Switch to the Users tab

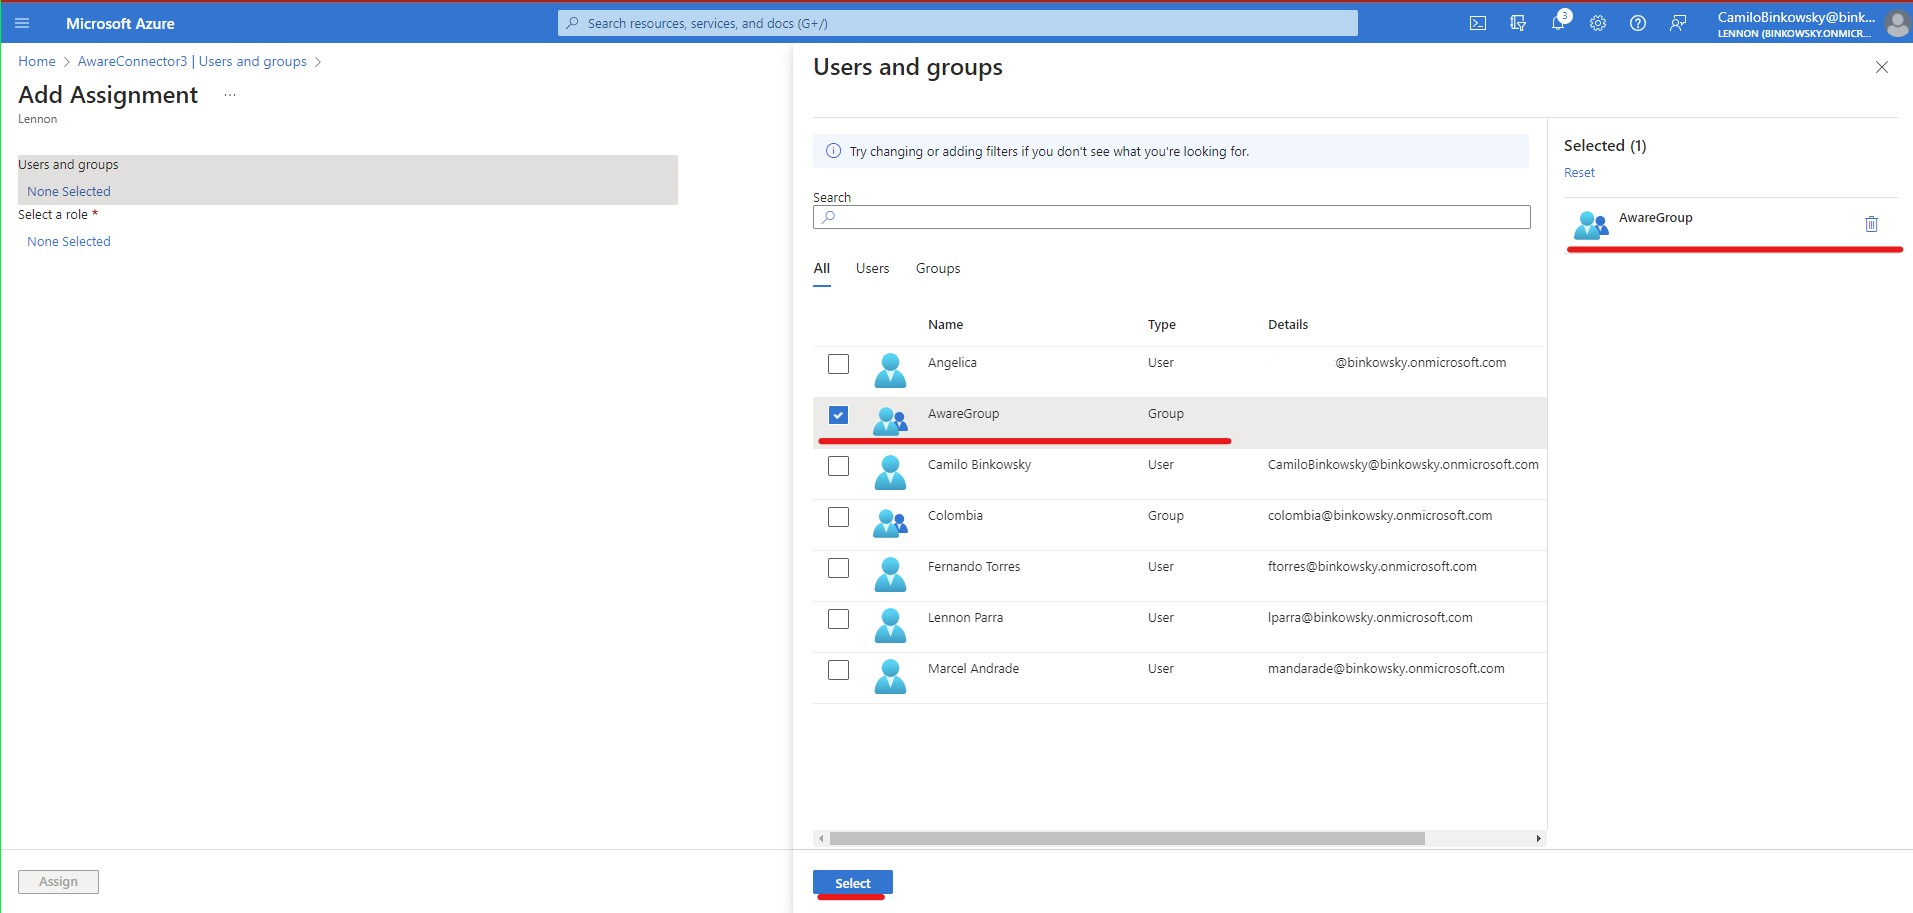pyautogui.click(x=871, y=268)
